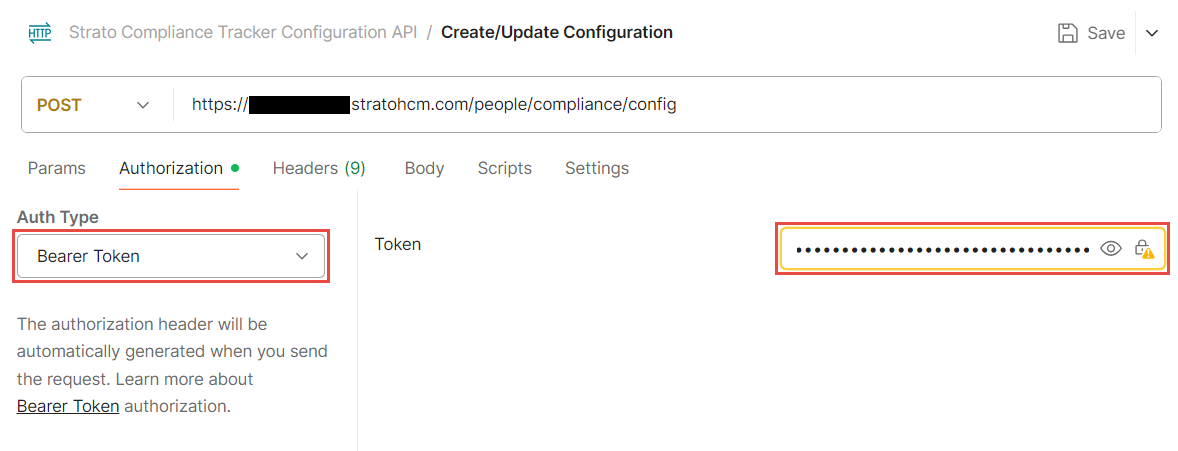Viewport: 1178px width, 451px height.
Task: Click the HTTP request type icon
Action: tap(40, 33)
